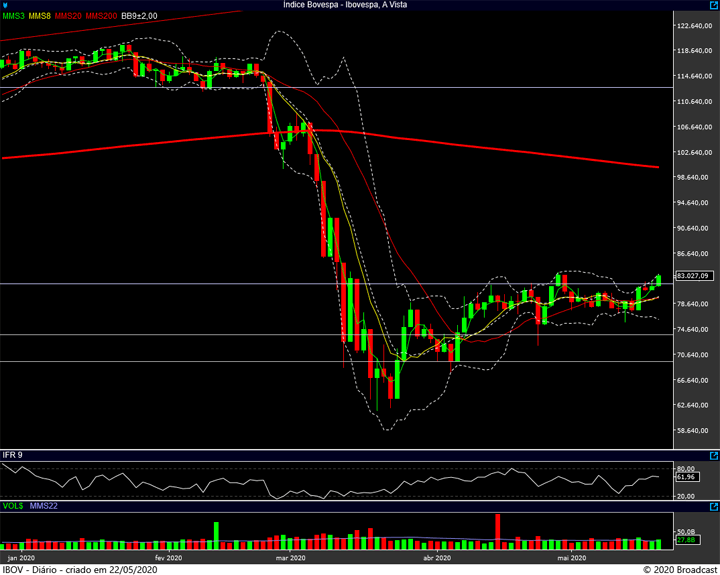Click the menu icon at the title bar's left
The image size is (720, 575).
coord(6,5)
